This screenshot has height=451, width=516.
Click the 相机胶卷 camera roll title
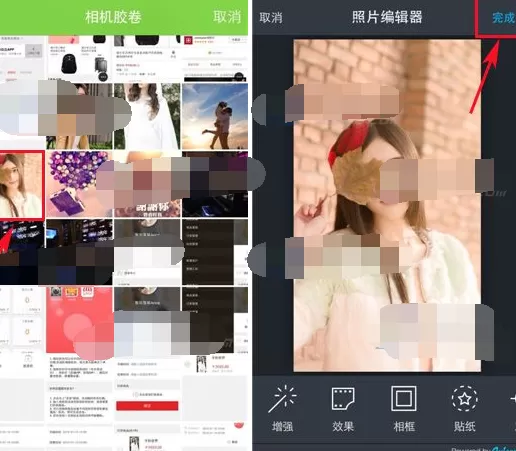[113, 17]
